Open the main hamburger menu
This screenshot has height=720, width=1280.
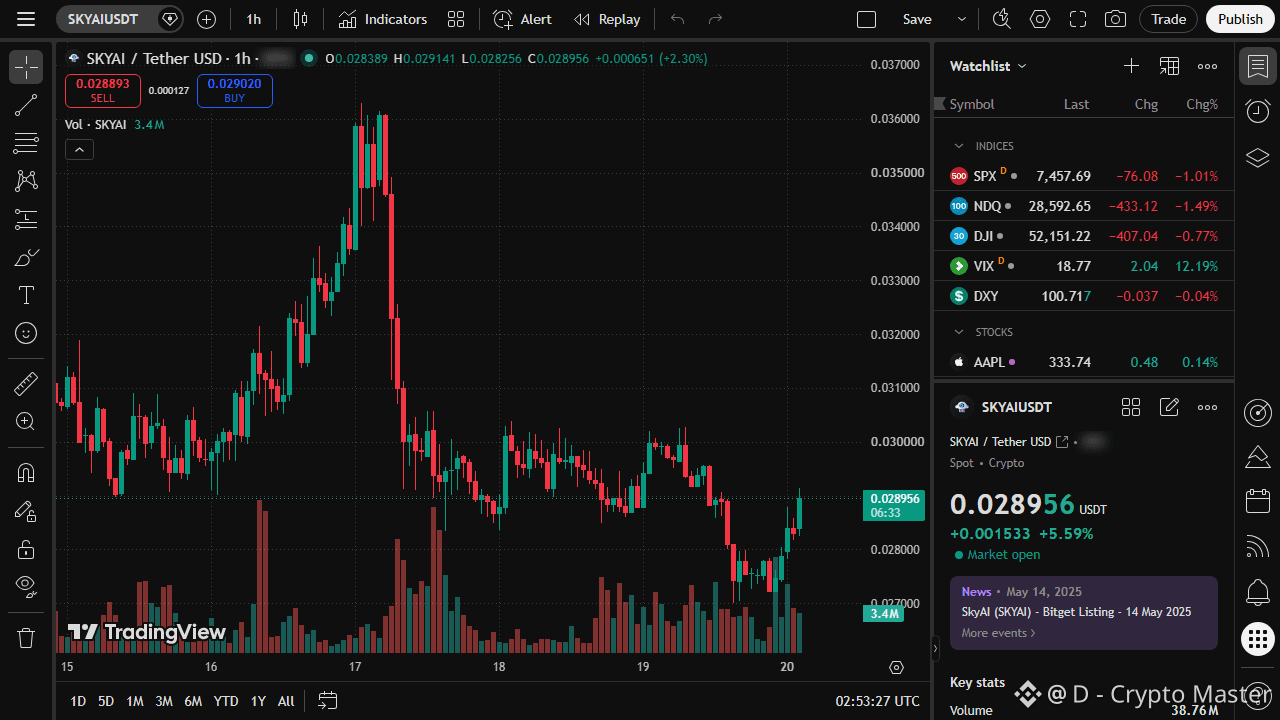click(26, 19)
